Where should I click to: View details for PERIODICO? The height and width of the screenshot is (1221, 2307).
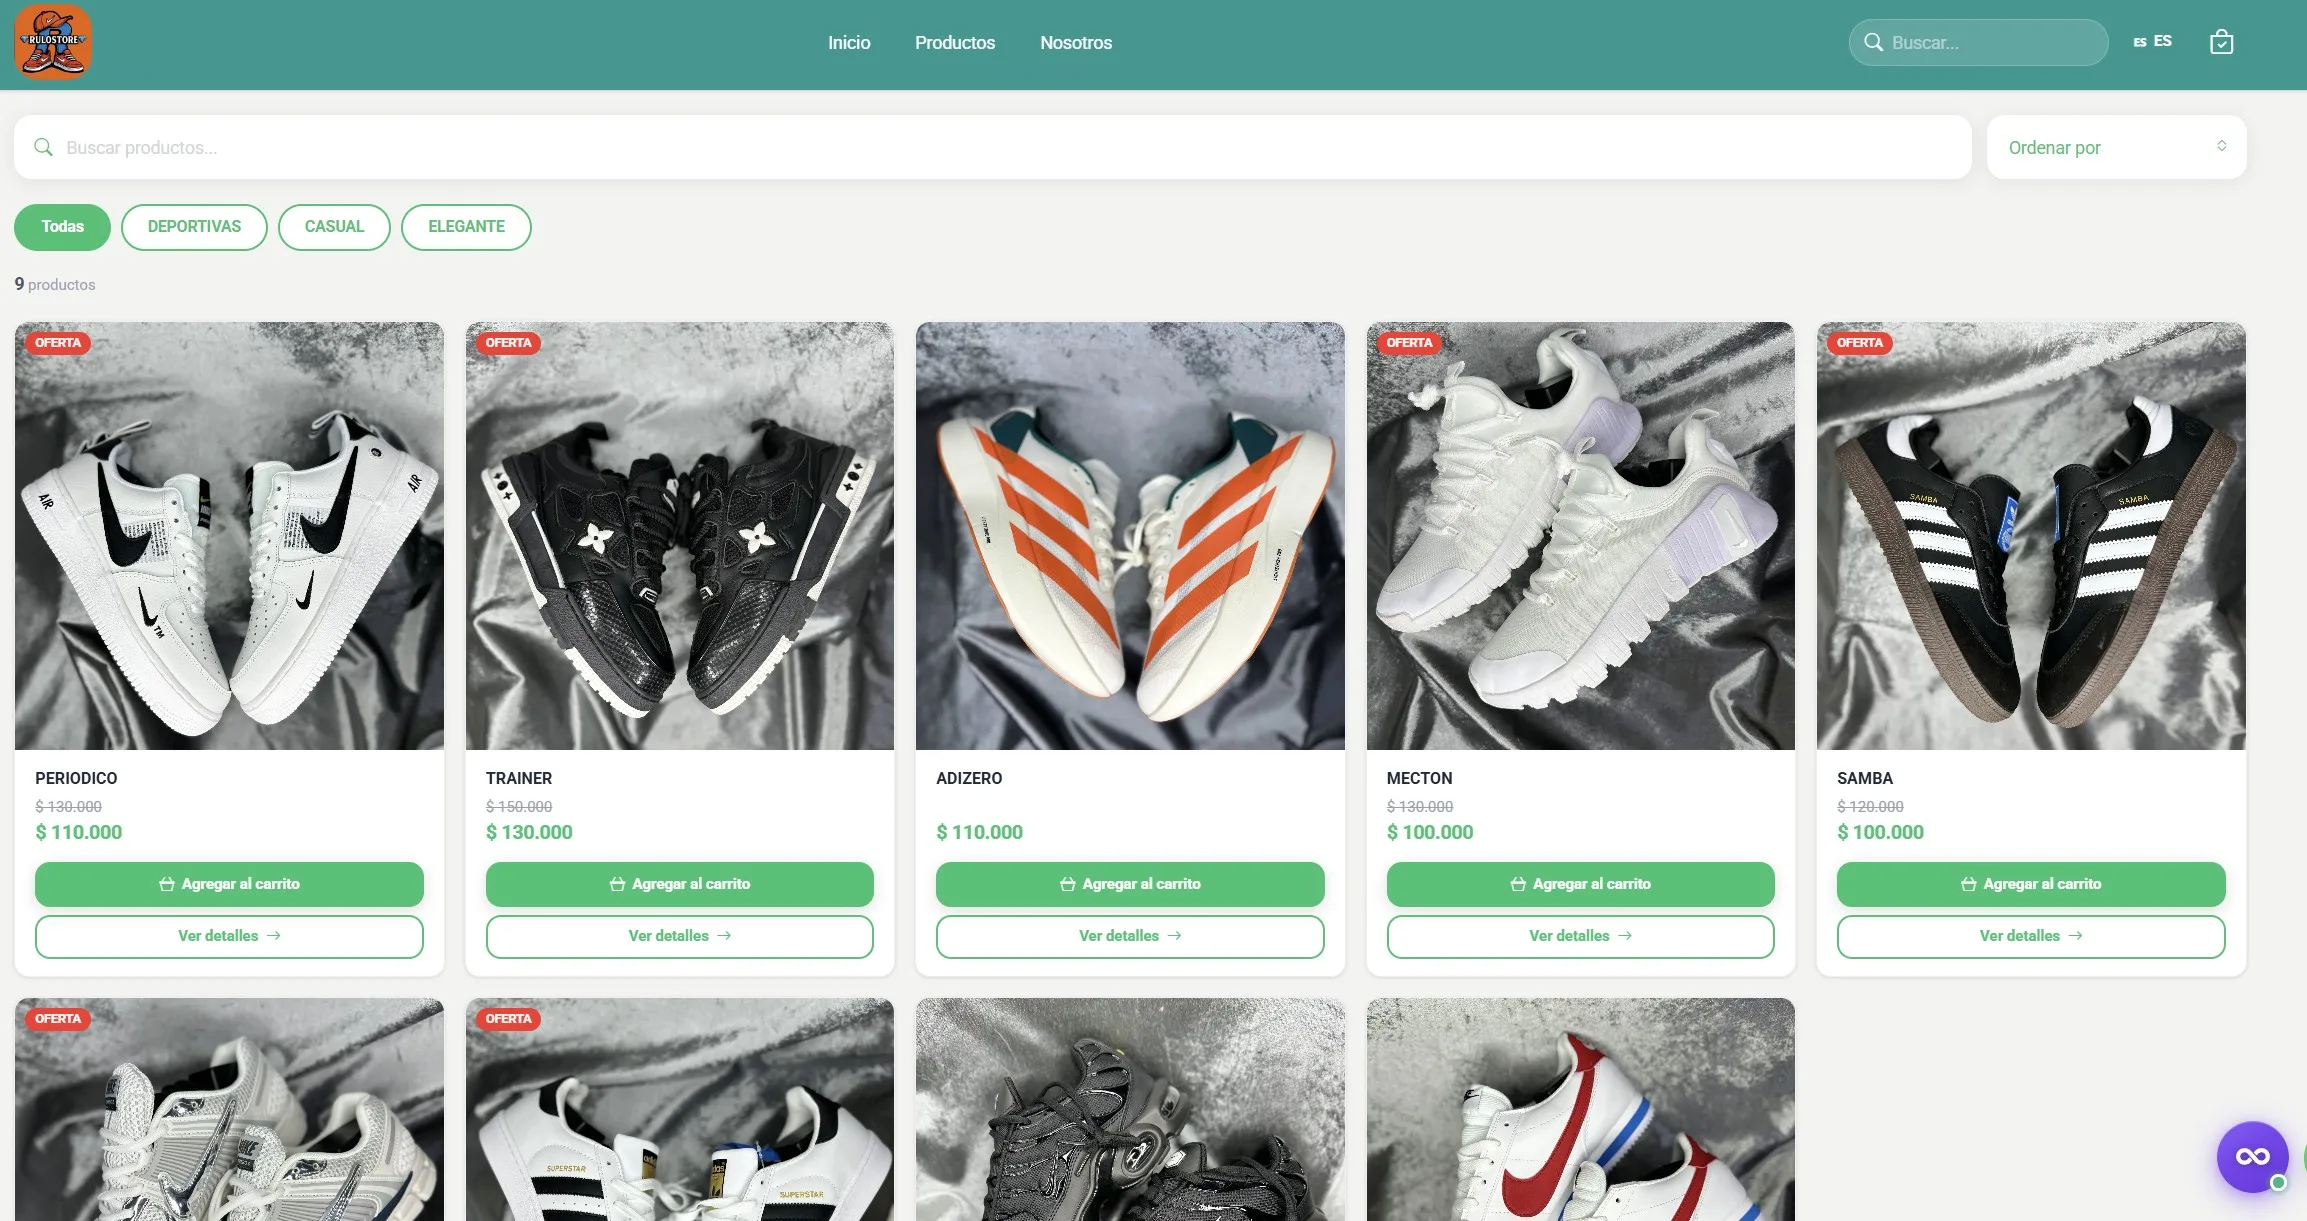coord(229,936)
